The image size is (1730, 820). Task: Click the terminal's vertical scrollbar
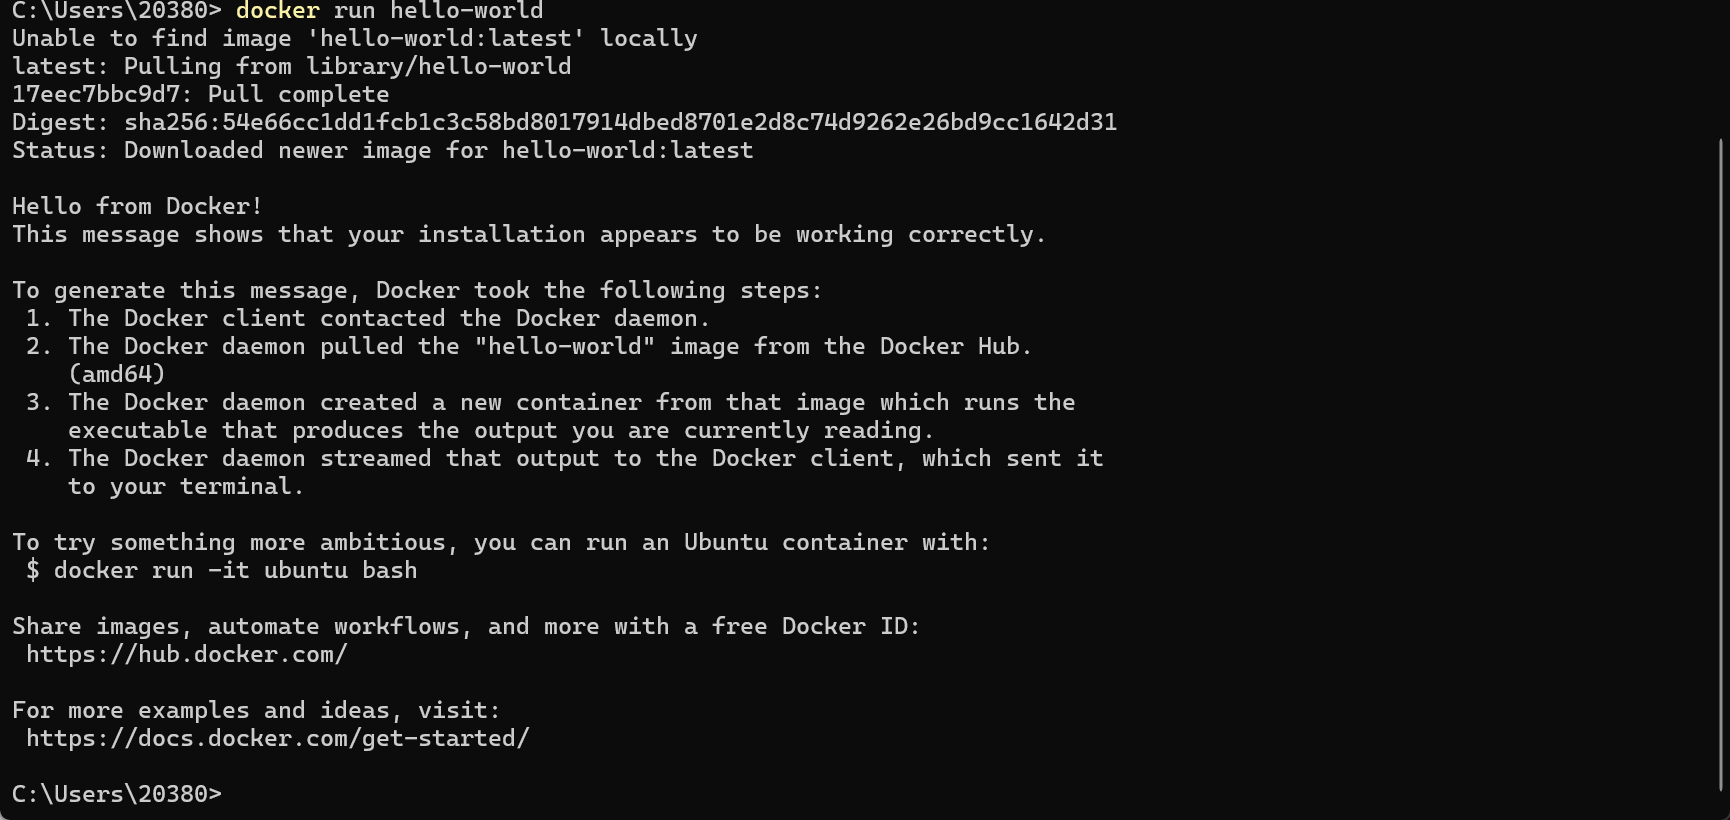click(x=1720, y=460)
